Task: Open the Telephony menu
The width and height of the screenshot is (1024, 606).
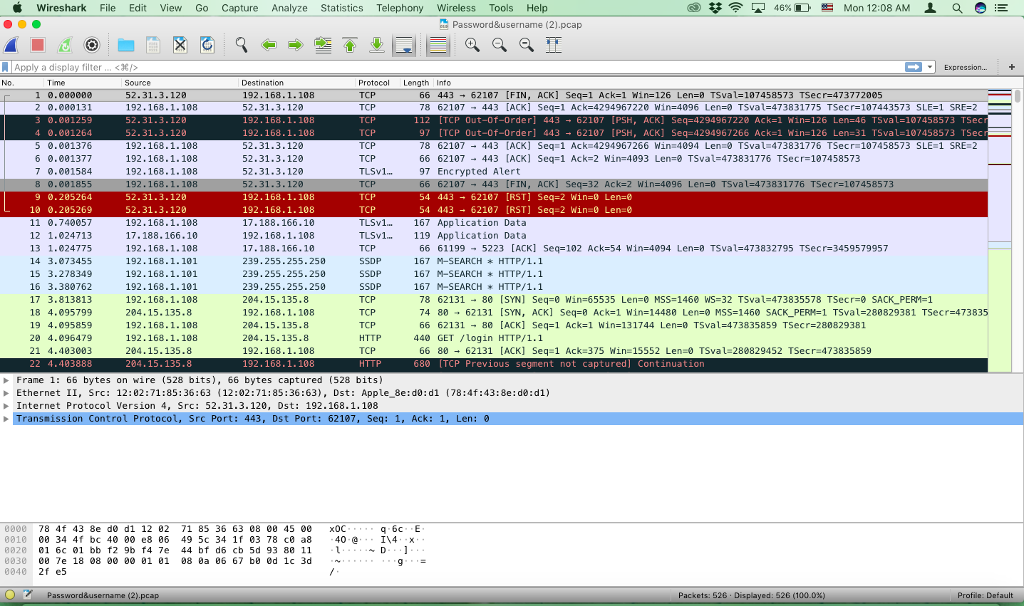Action: (x=399, y=7)
